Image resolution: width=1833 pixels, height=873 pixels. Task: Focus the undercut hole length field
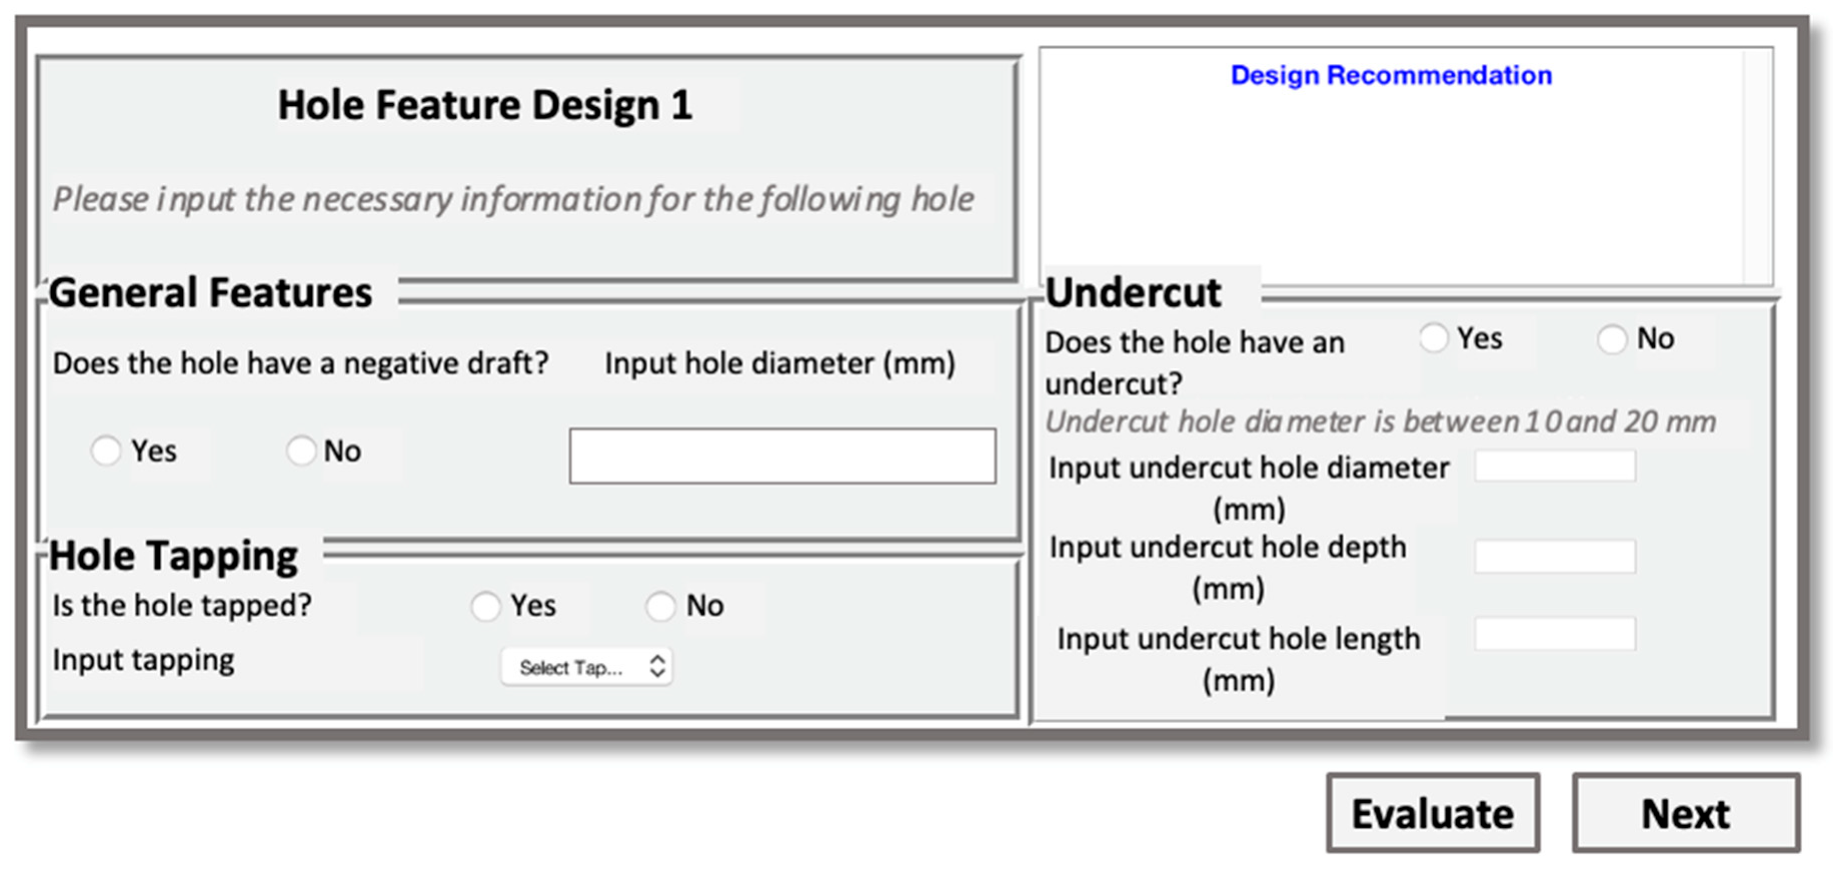[1555, 634]
